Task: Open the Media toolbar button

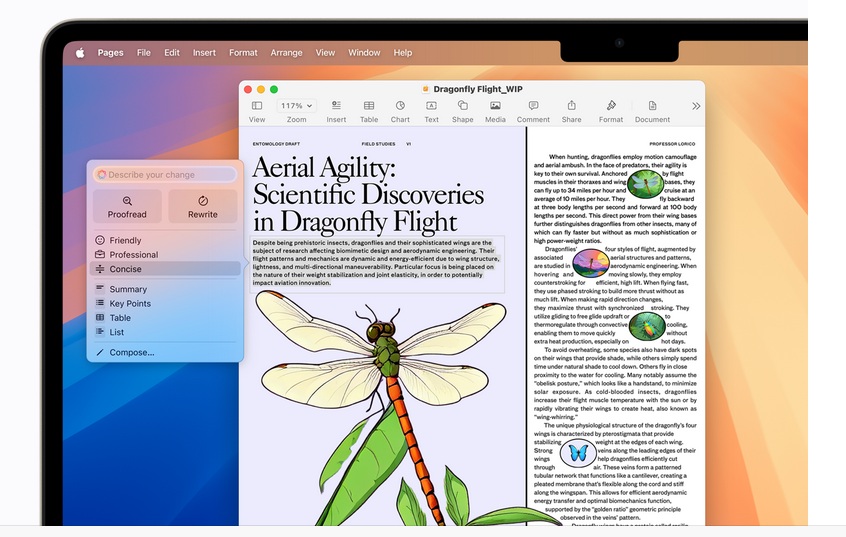Action: tap(495, 106)
